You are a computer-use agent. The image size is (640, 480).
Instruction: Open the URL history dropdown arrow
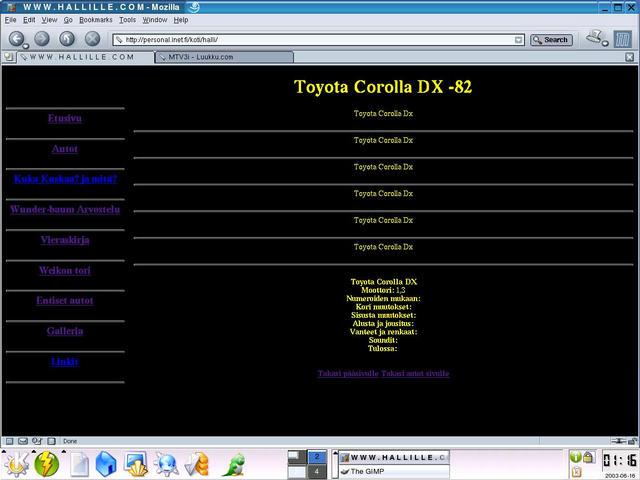pyautogui.click(x=518, y=40)
